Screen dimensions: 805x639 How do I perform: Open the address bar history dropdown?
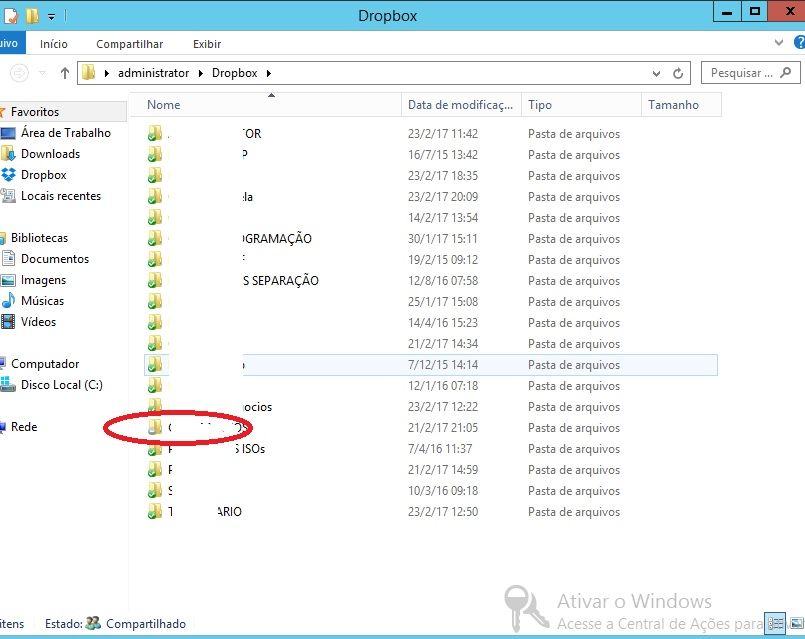[x=657, y=73]
